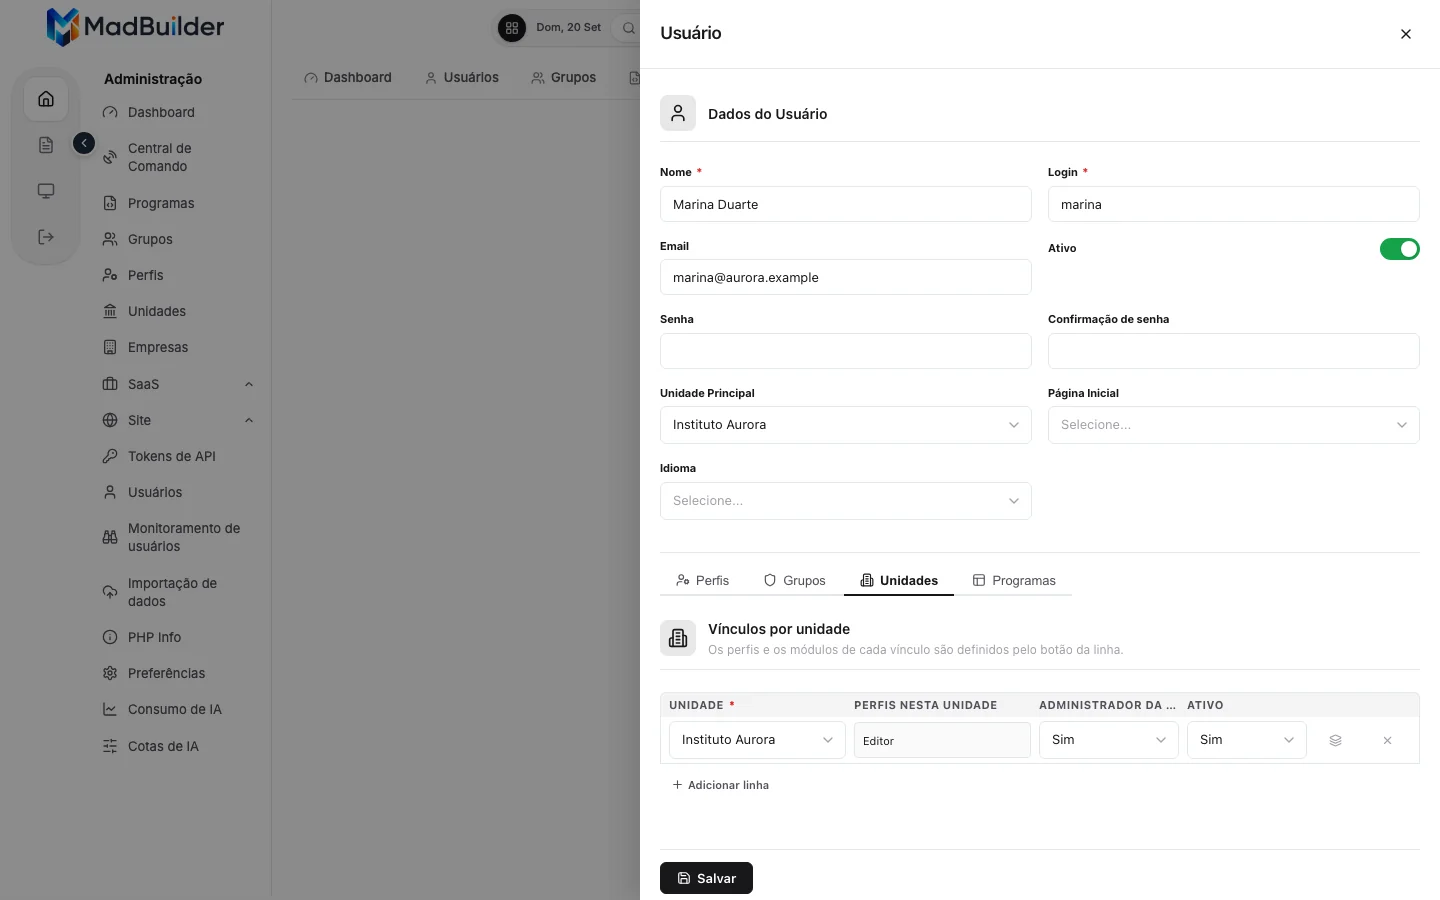Expand the Site menu in sidebar
This screenshot has height=900, width=1440.
[178, 420]
